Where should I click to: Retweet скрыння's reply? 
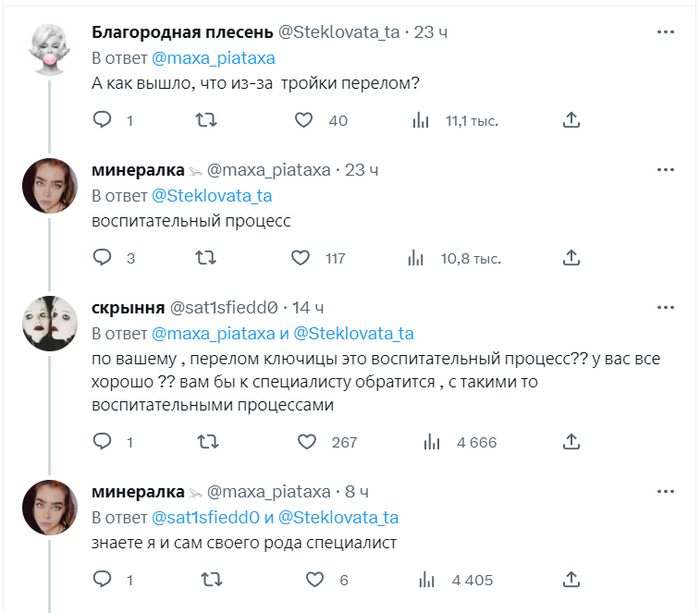click(205, 442)
